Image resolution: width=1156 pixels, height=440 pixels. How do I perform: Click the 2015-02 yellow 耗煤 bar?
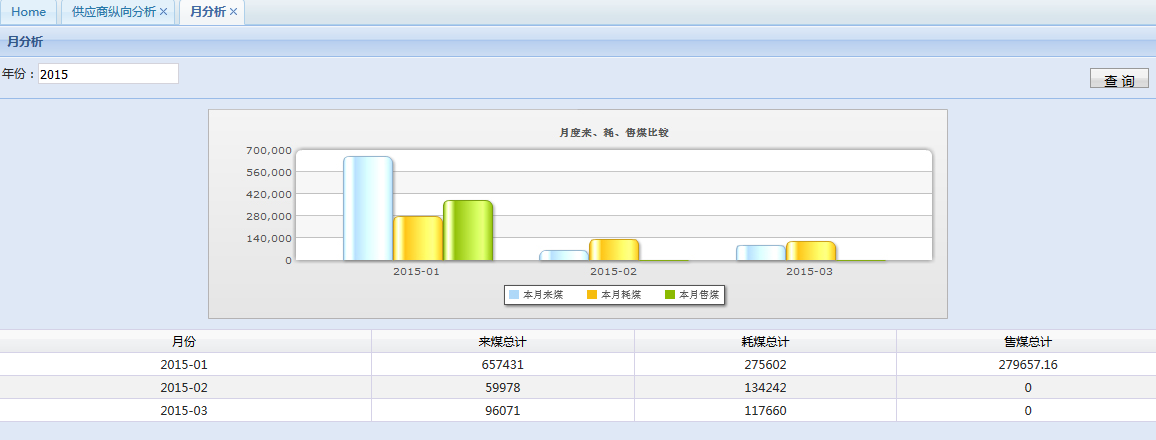(x=614, y=250)
